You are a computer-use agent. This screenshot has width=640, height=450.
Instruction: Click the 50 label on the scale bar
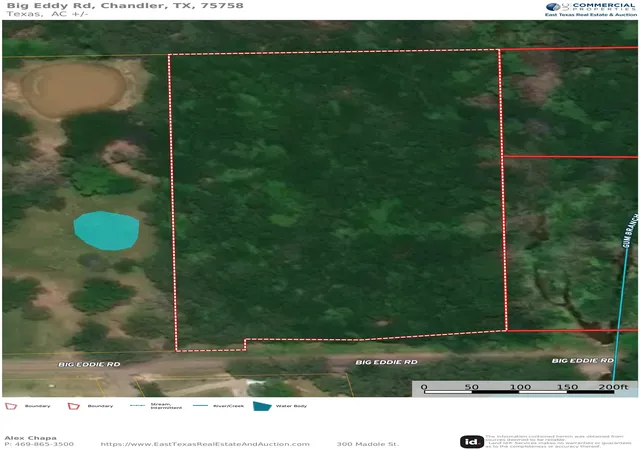pos(471,386)
